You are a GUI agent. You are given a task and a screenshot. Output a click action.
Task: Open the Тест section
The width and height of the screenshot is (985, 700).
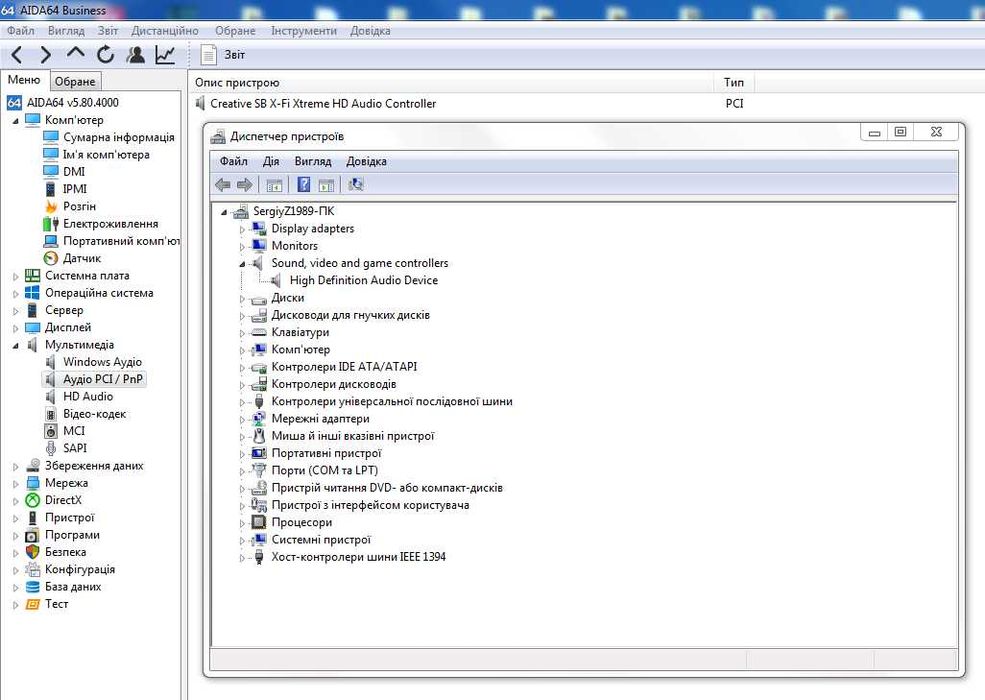point(56,604)
